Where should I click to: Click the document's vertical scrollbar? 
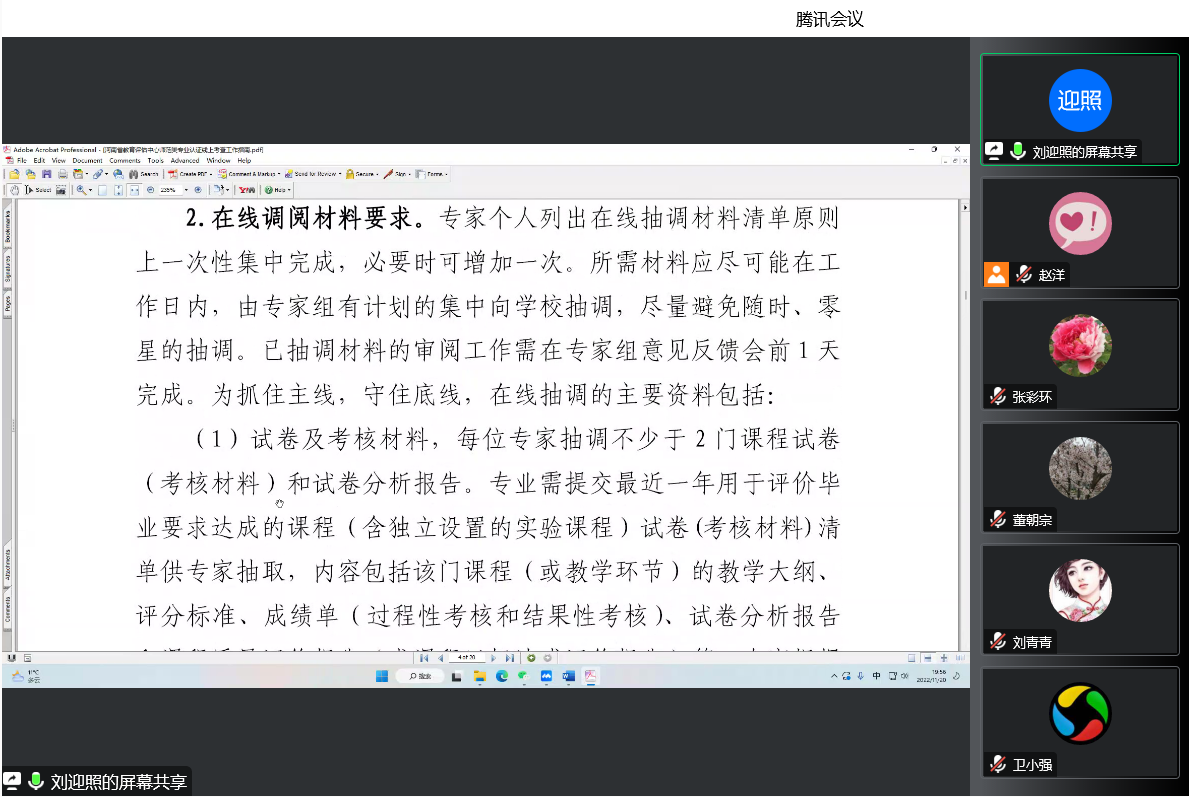[x=964, y=400]
